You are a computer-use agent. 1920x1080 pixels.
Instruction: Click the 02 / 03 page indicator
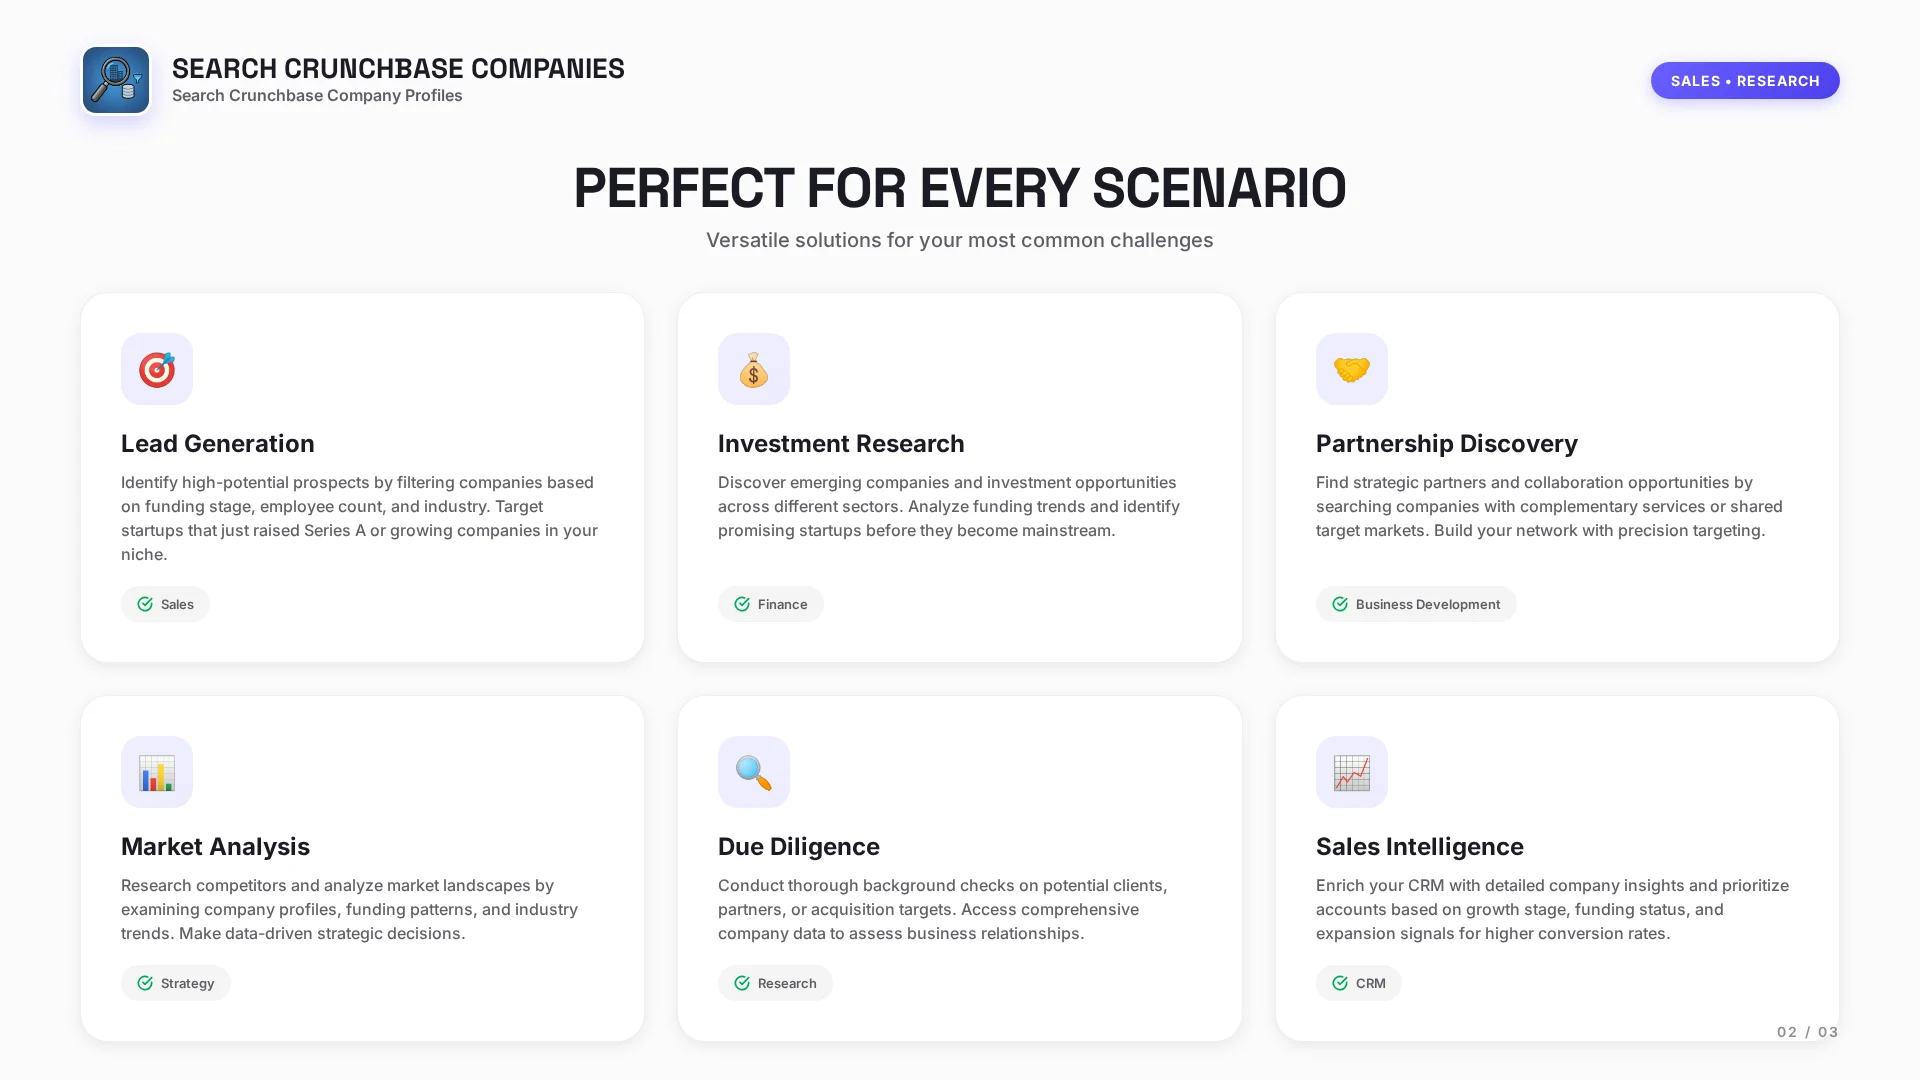click(1807, 1032)
